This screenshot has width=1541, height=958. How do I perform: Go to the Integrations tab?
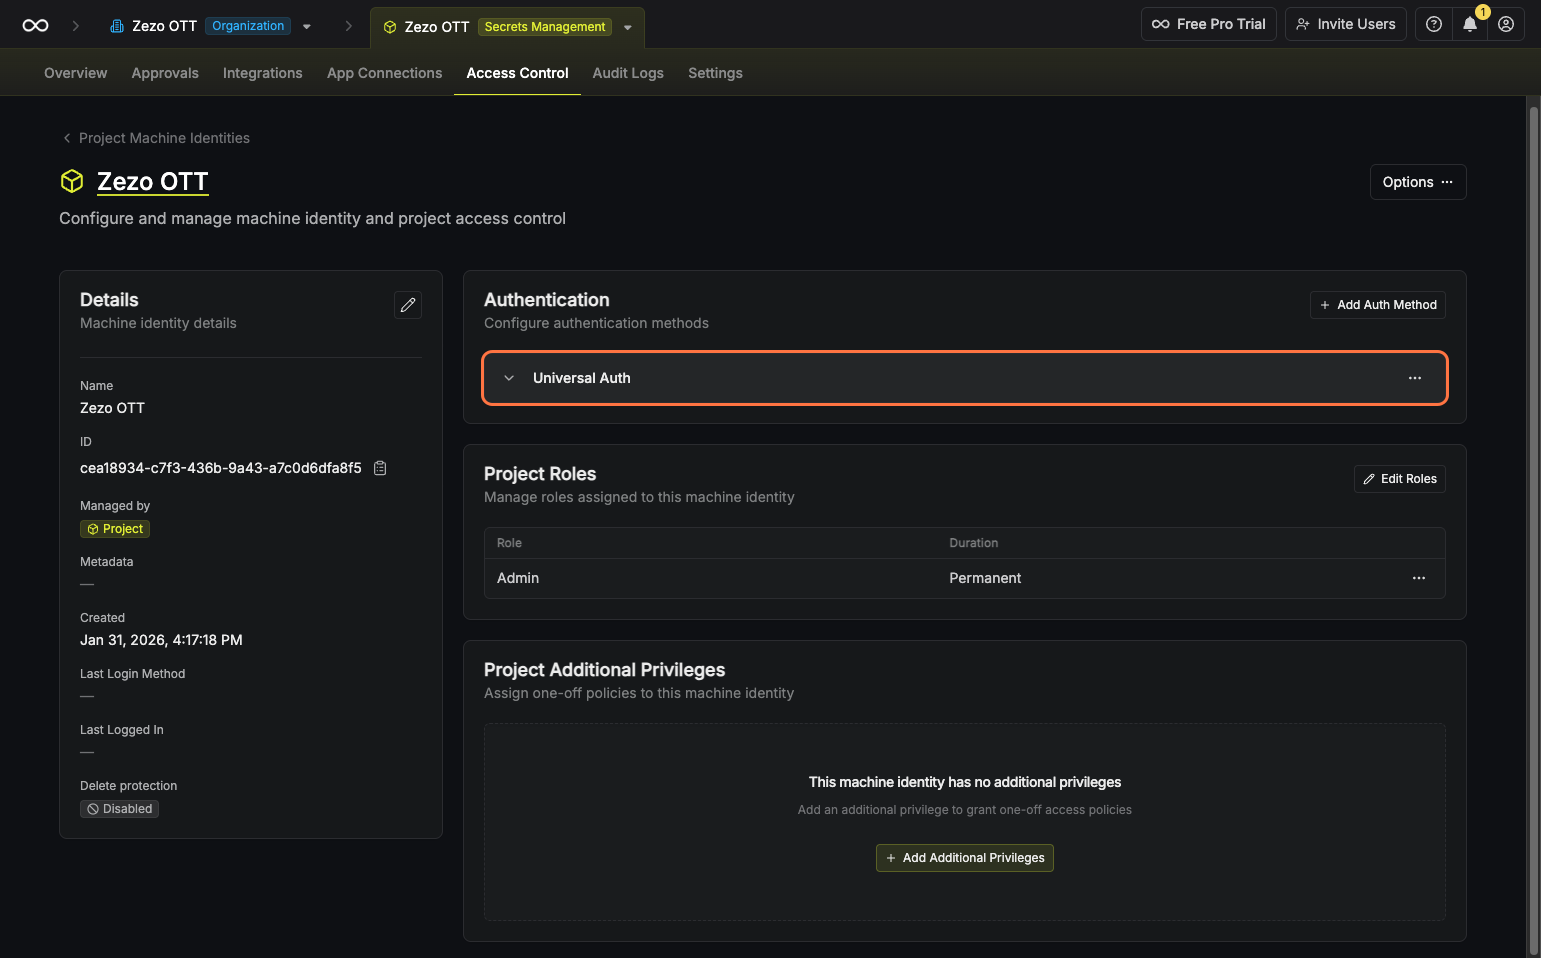262,73
